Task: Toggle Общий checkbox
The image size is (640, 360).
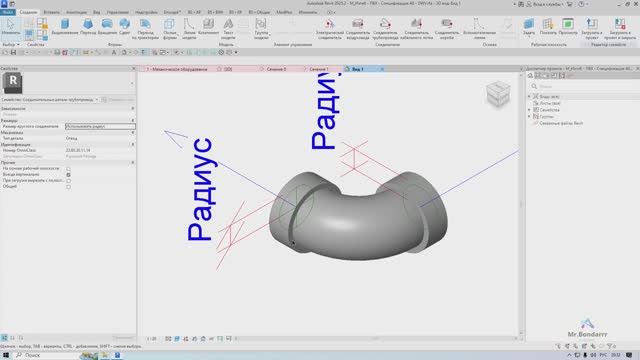Action: (x=68, y=187)
